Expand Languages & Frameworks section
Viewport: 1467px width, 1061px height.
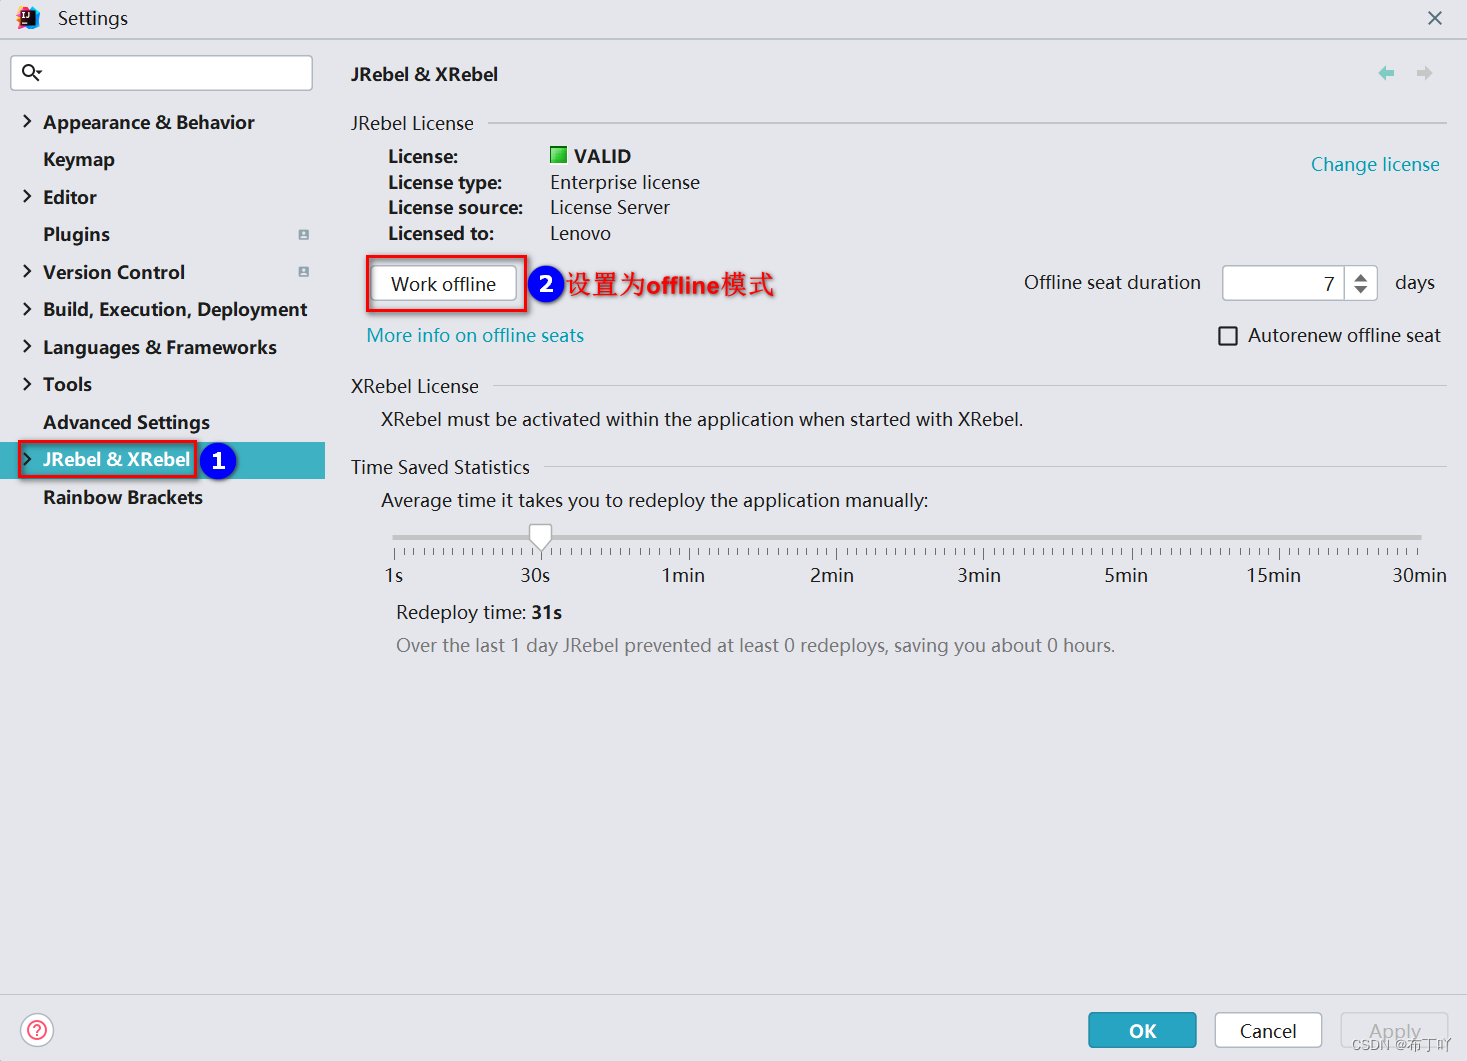coord(27,347)
